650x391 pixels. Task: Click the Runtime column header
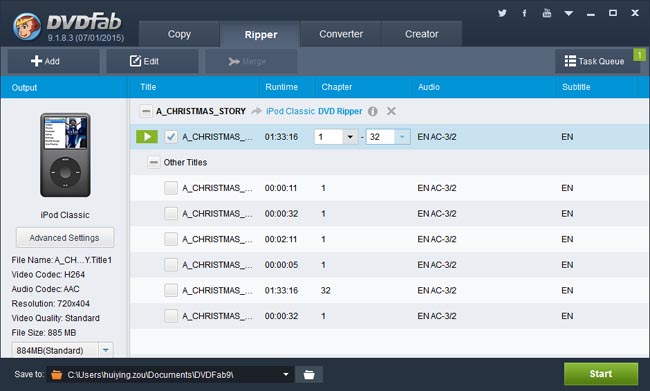[281, 87]
